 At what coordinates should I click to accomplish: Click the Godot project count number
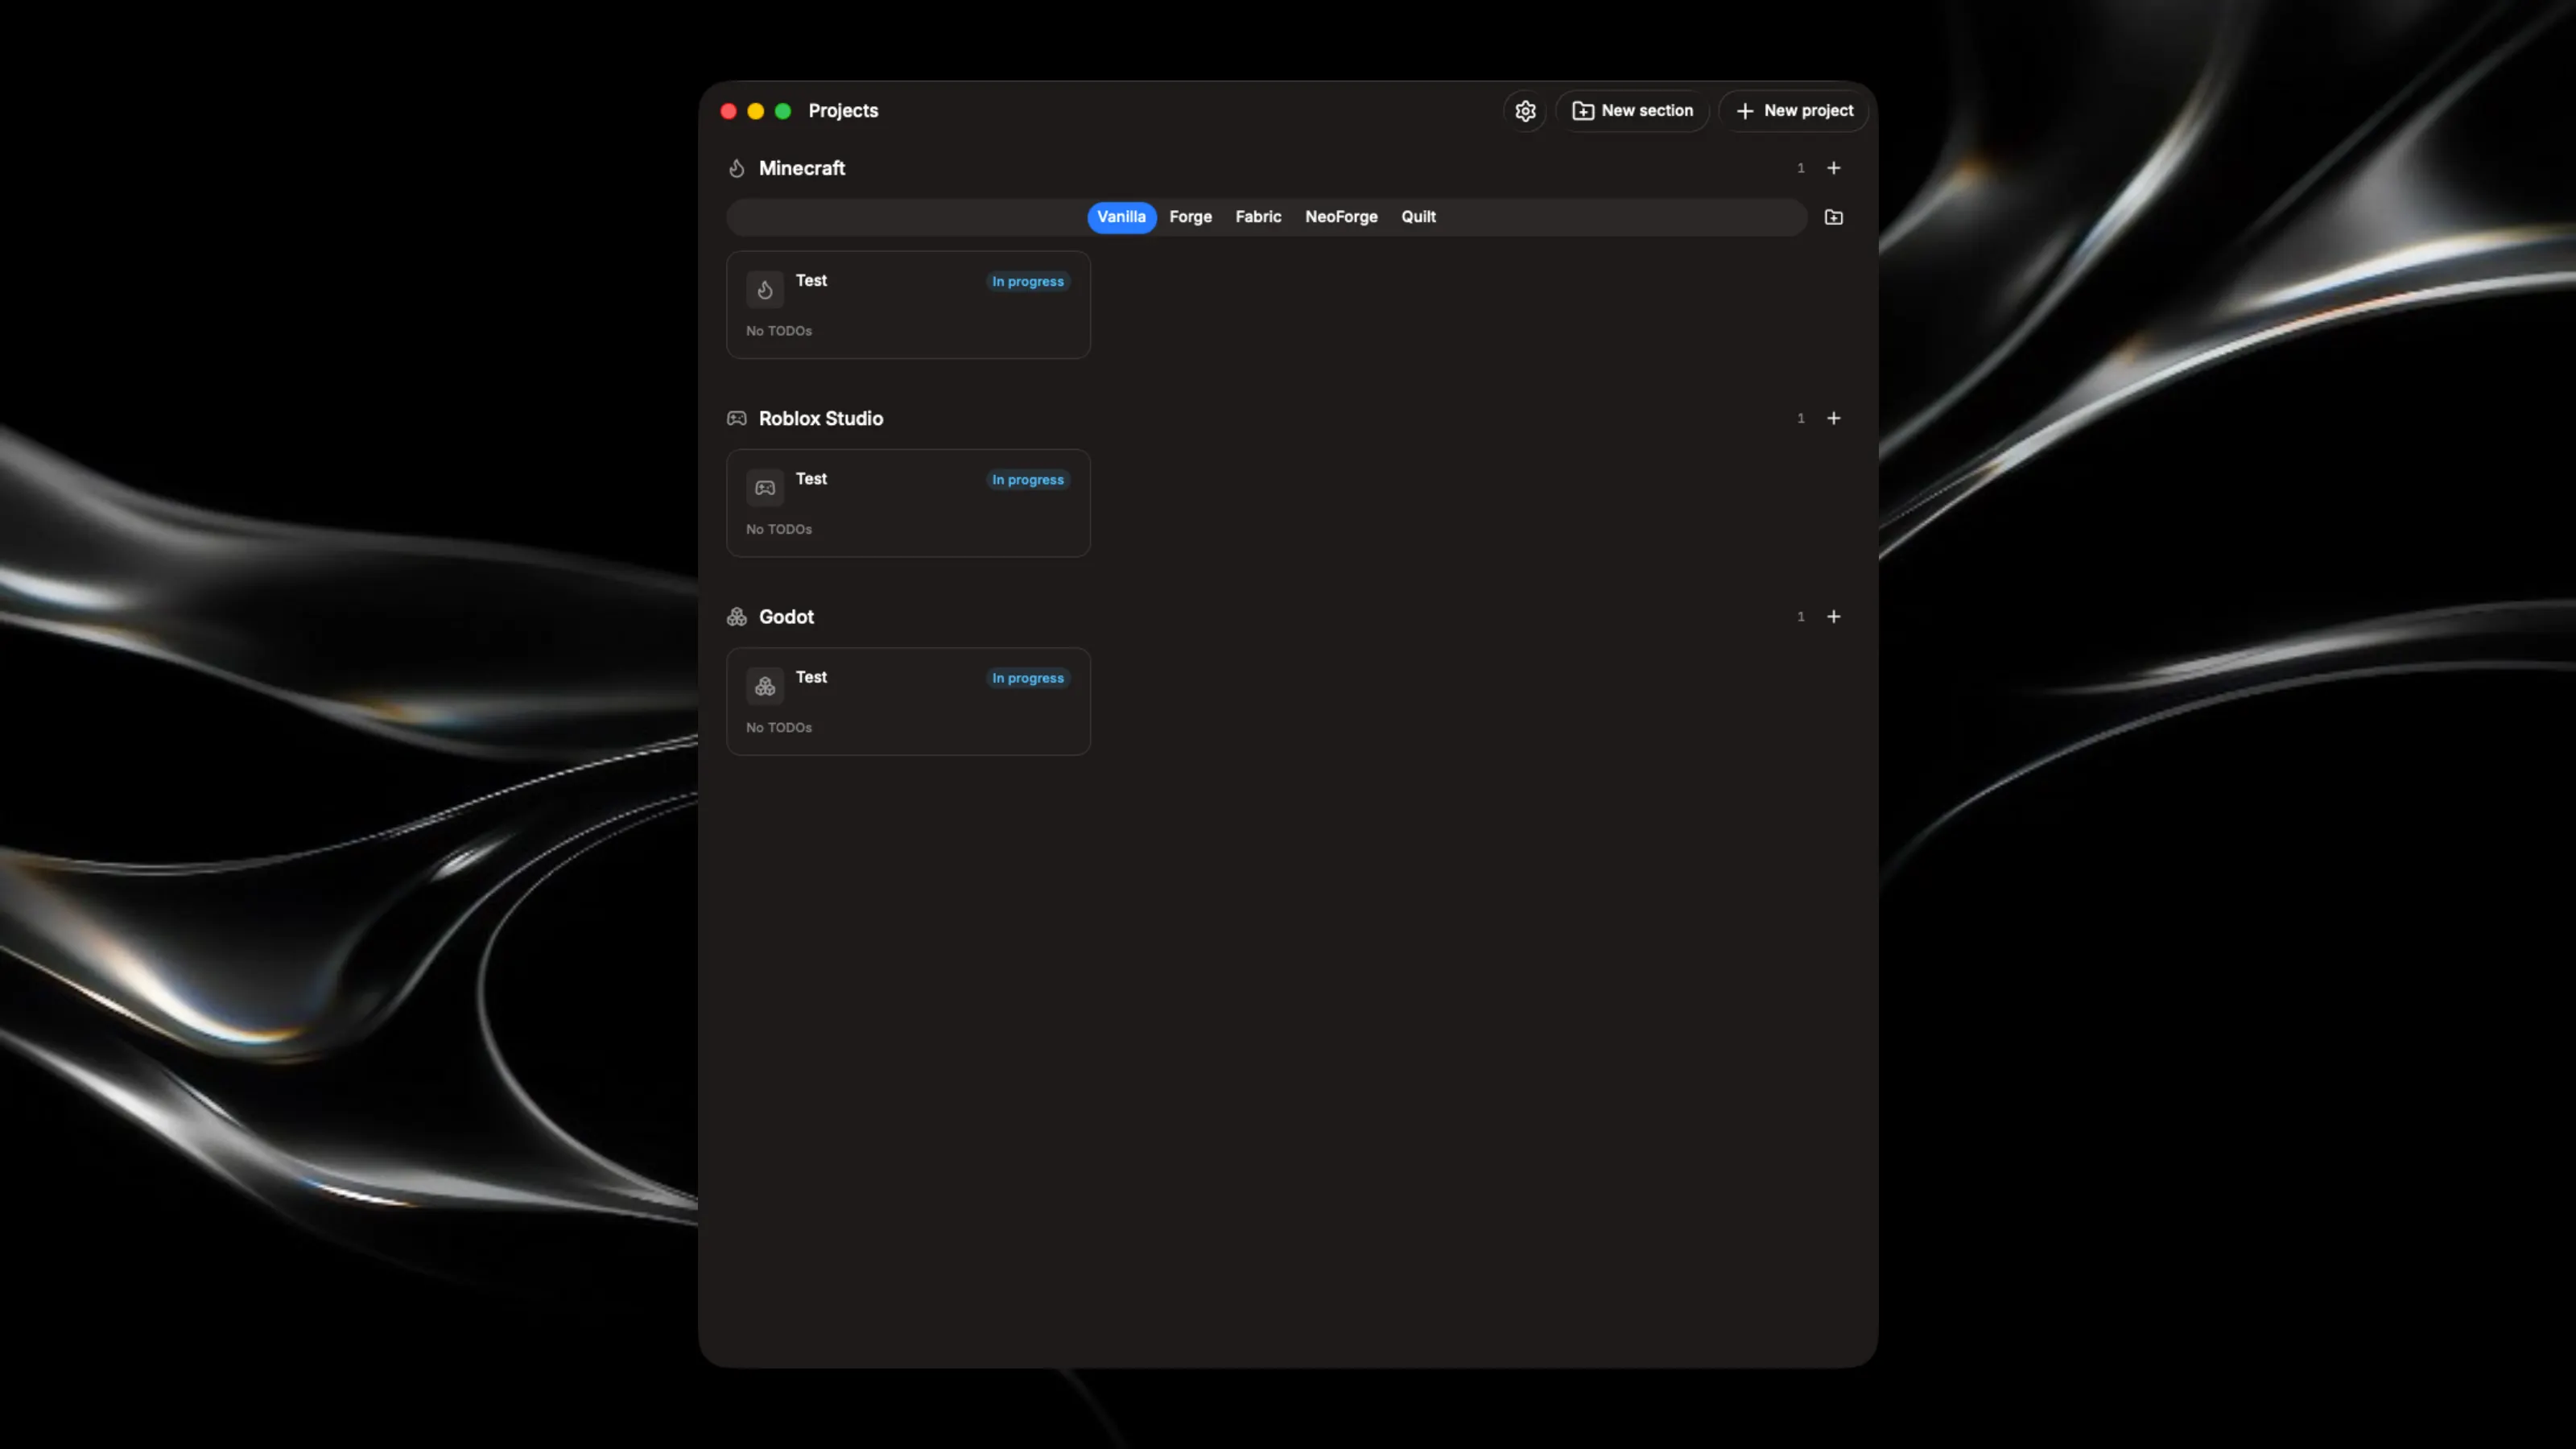1801,617
